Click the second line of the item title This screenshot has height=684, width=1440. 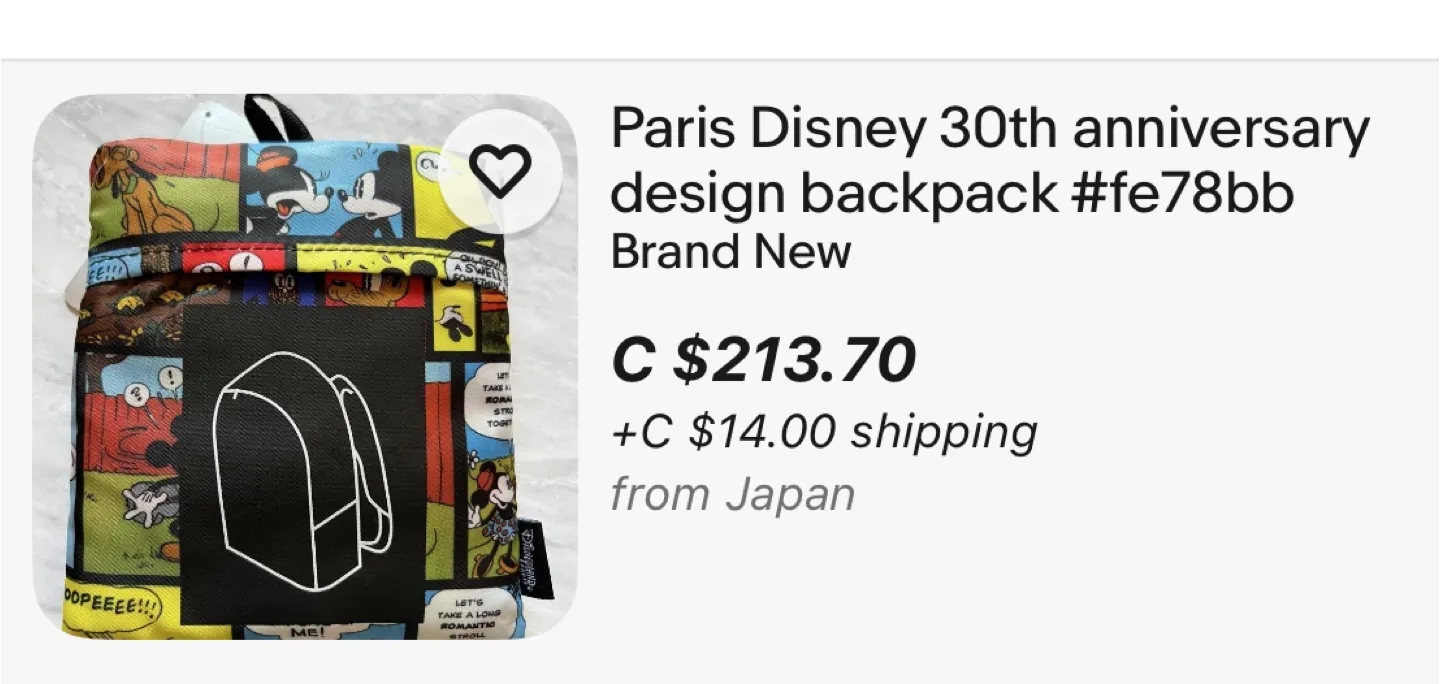click(955, 192)
